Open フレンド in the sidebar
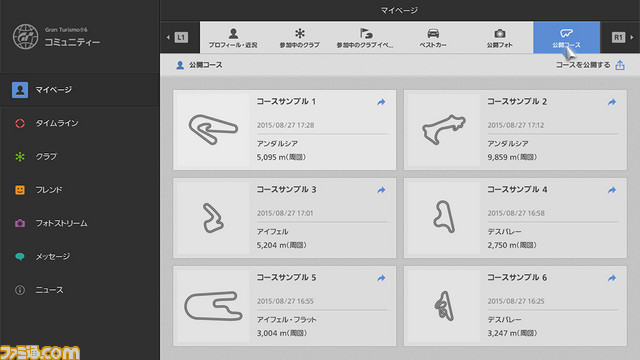 click(x=80, y=190)
